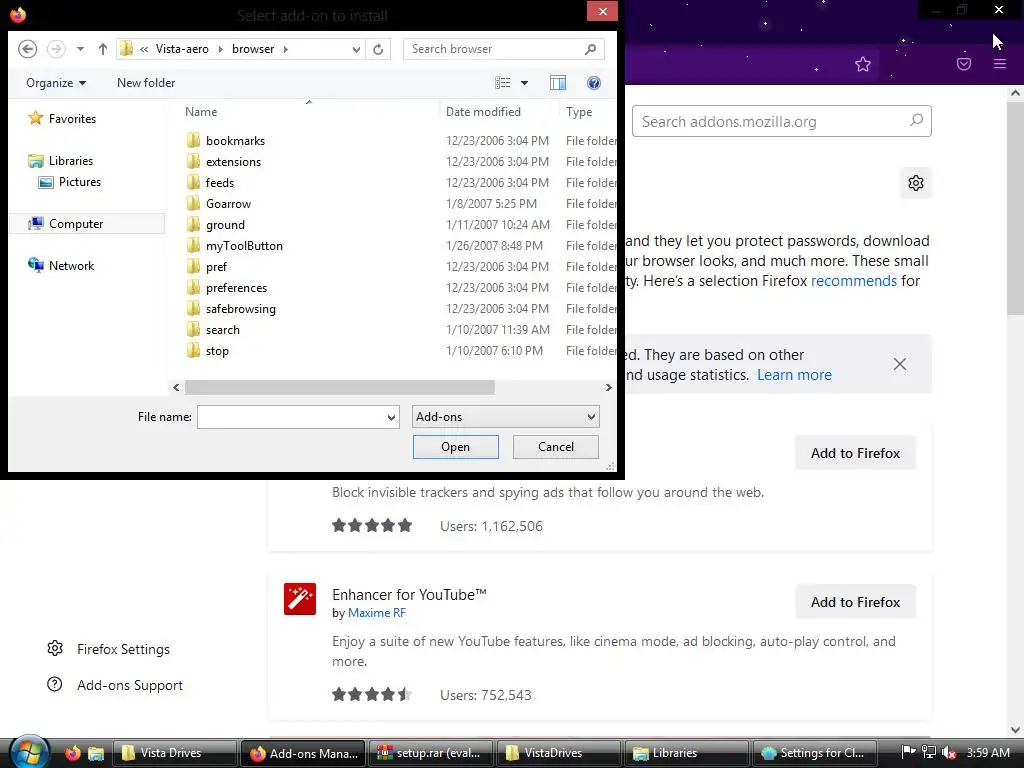Go back in file dialog
1024x768 pixels.
tap(27, 49)
